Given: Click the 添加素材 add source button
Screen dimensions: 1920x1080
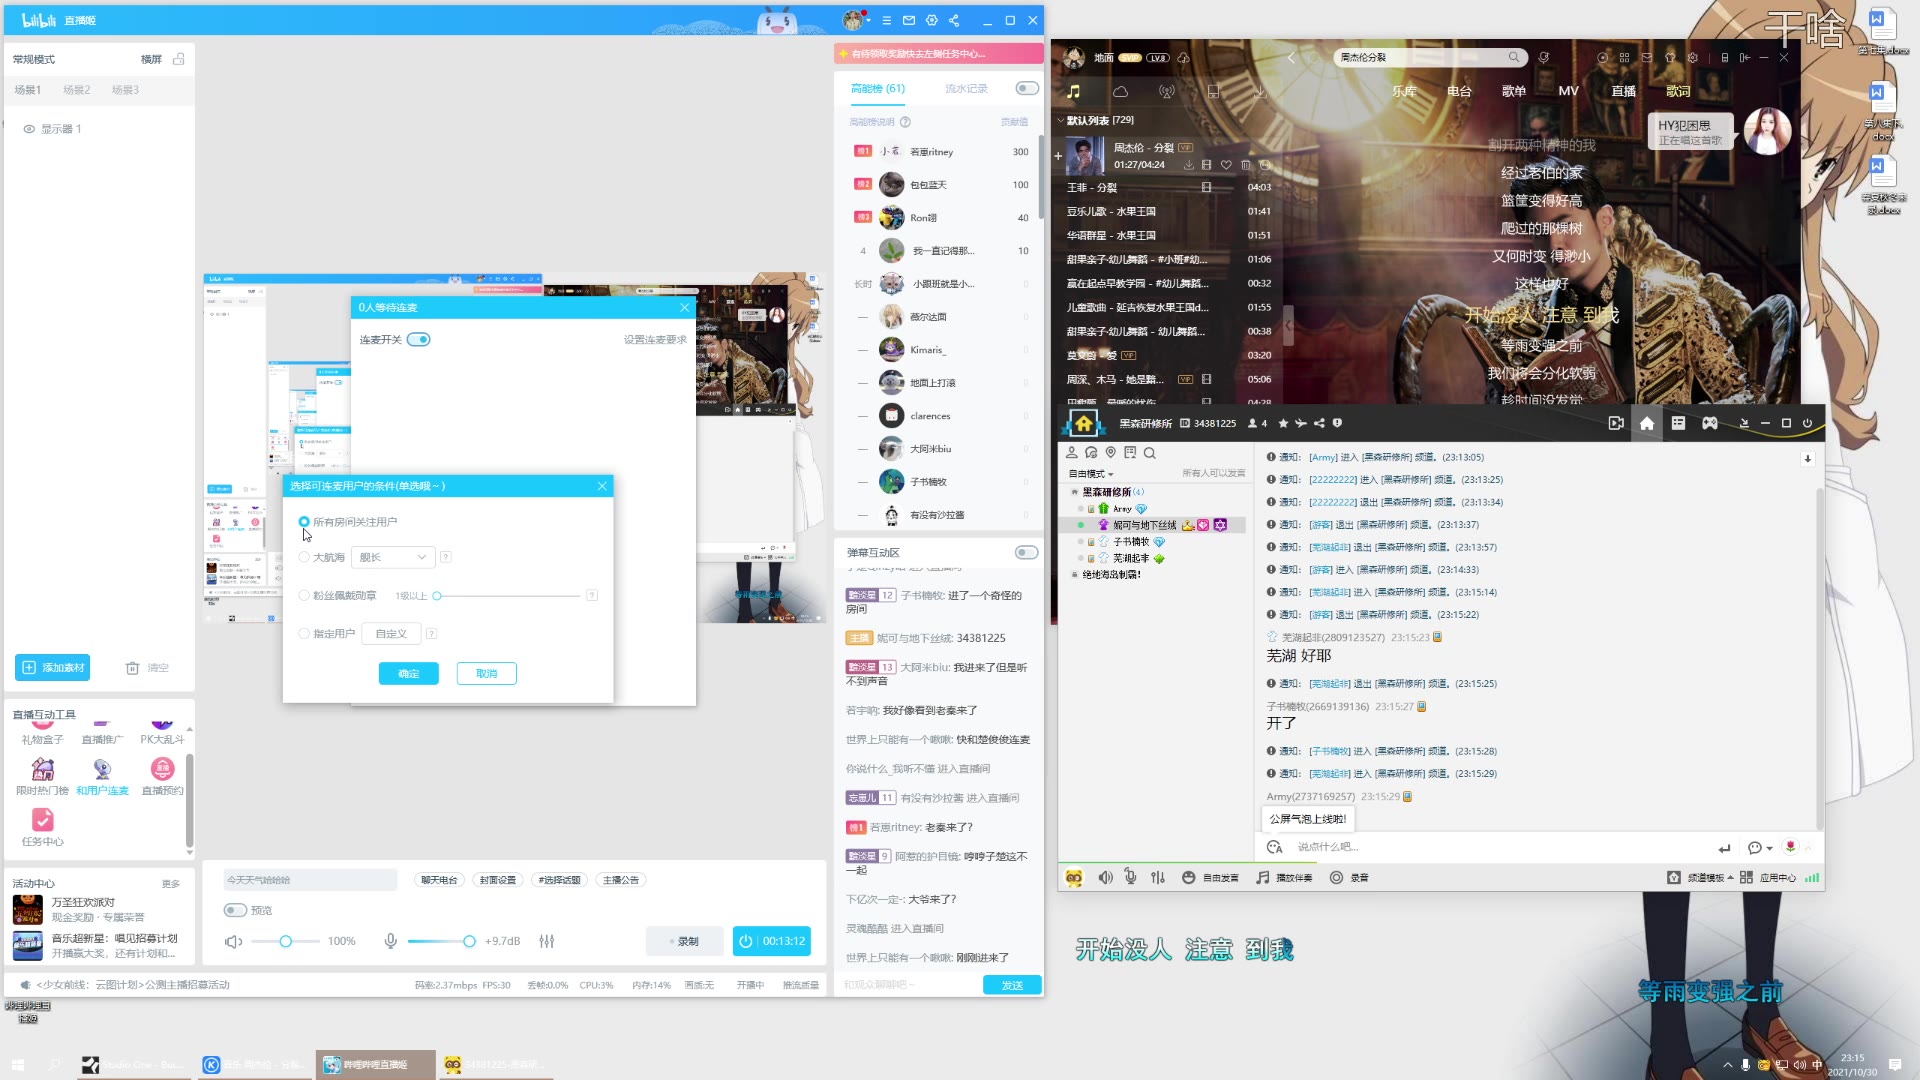Looking at the screenshot, I should (x=53, y=667).
